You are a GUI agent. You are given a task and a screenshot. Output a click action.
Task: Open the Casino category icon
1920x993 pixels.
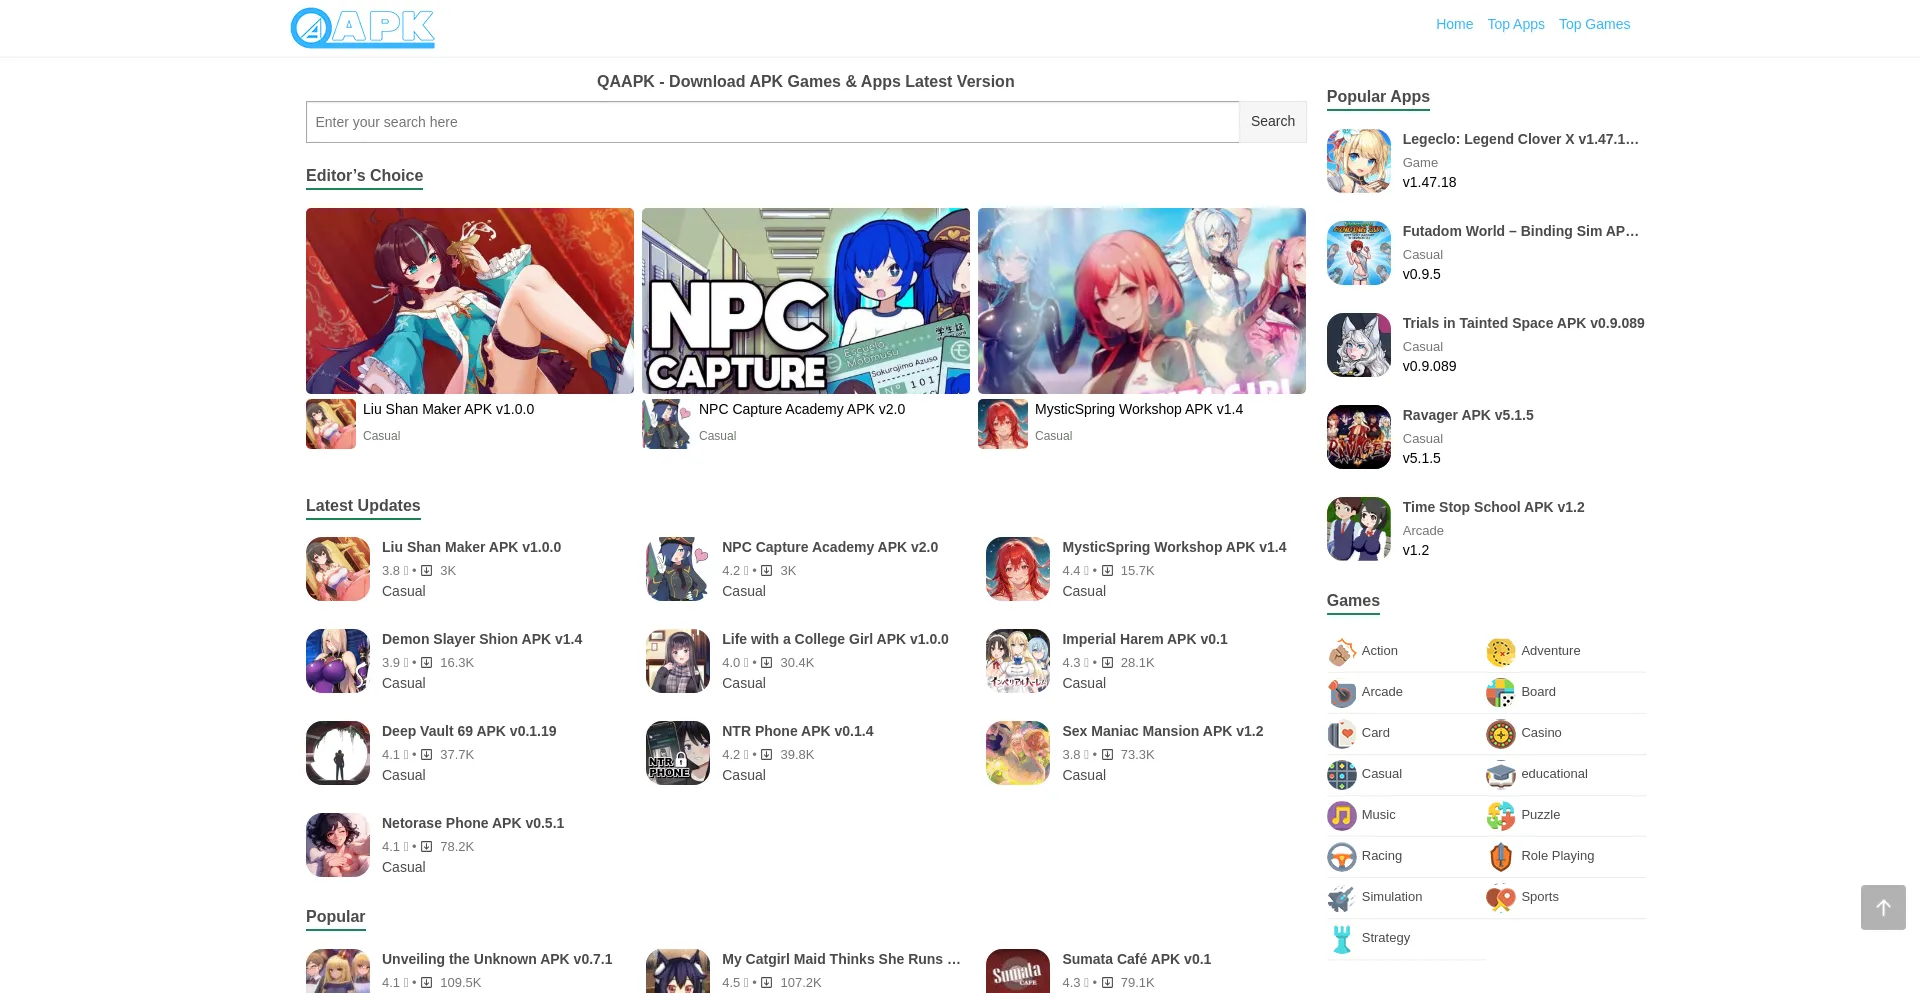(x=1500, y=734)
